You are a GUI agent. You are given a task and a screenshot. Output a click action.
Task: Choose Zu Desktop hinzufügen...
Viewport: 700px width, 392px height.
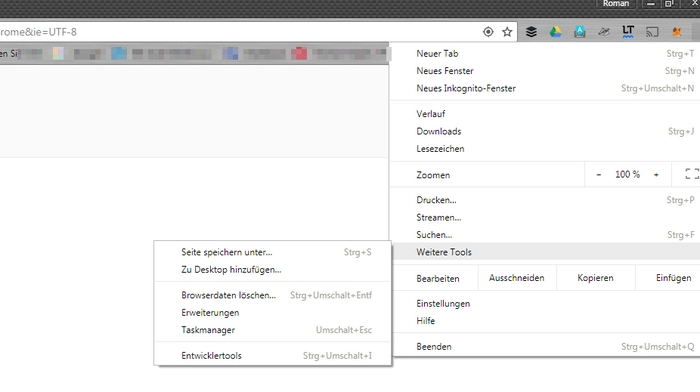[x=272, y=270]
